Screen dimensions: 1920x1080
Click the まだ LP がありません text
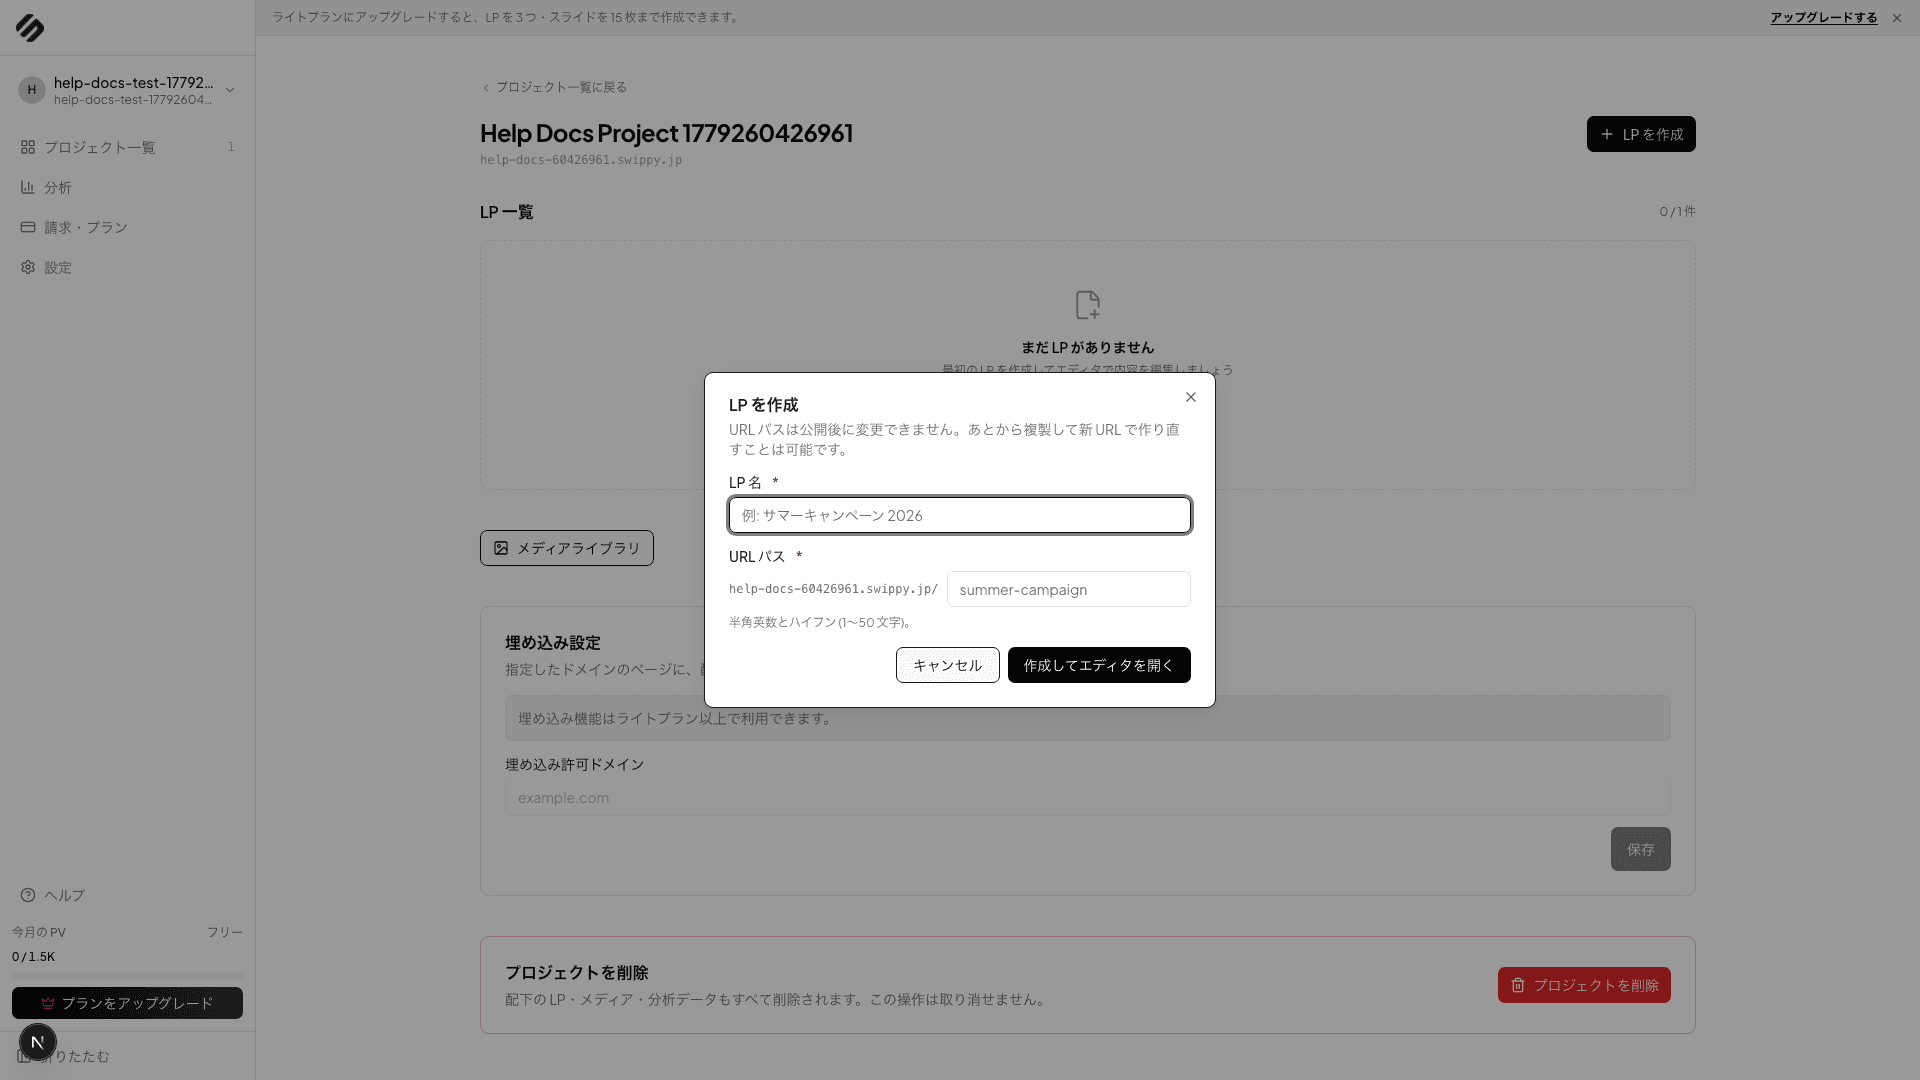[1088, 347]
